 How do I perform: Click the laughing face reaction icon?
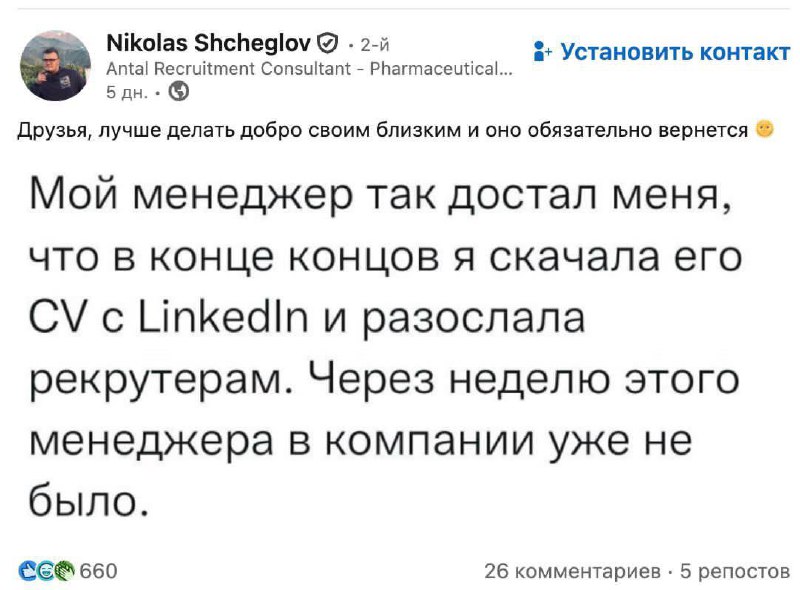click(x=46, y=571)
